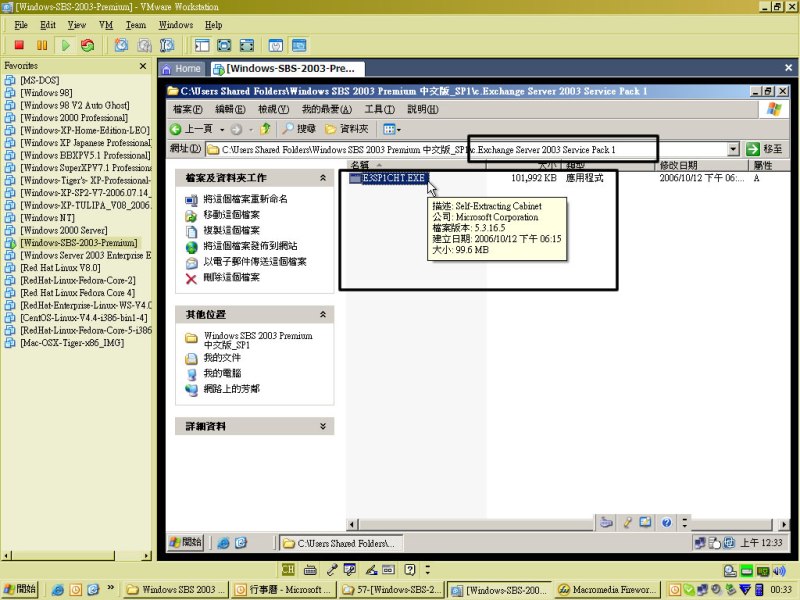The height and width of the screenshot is (600, 800).
Task: Select [Windows 2000 Server] in Favorites
Action: 64,230
